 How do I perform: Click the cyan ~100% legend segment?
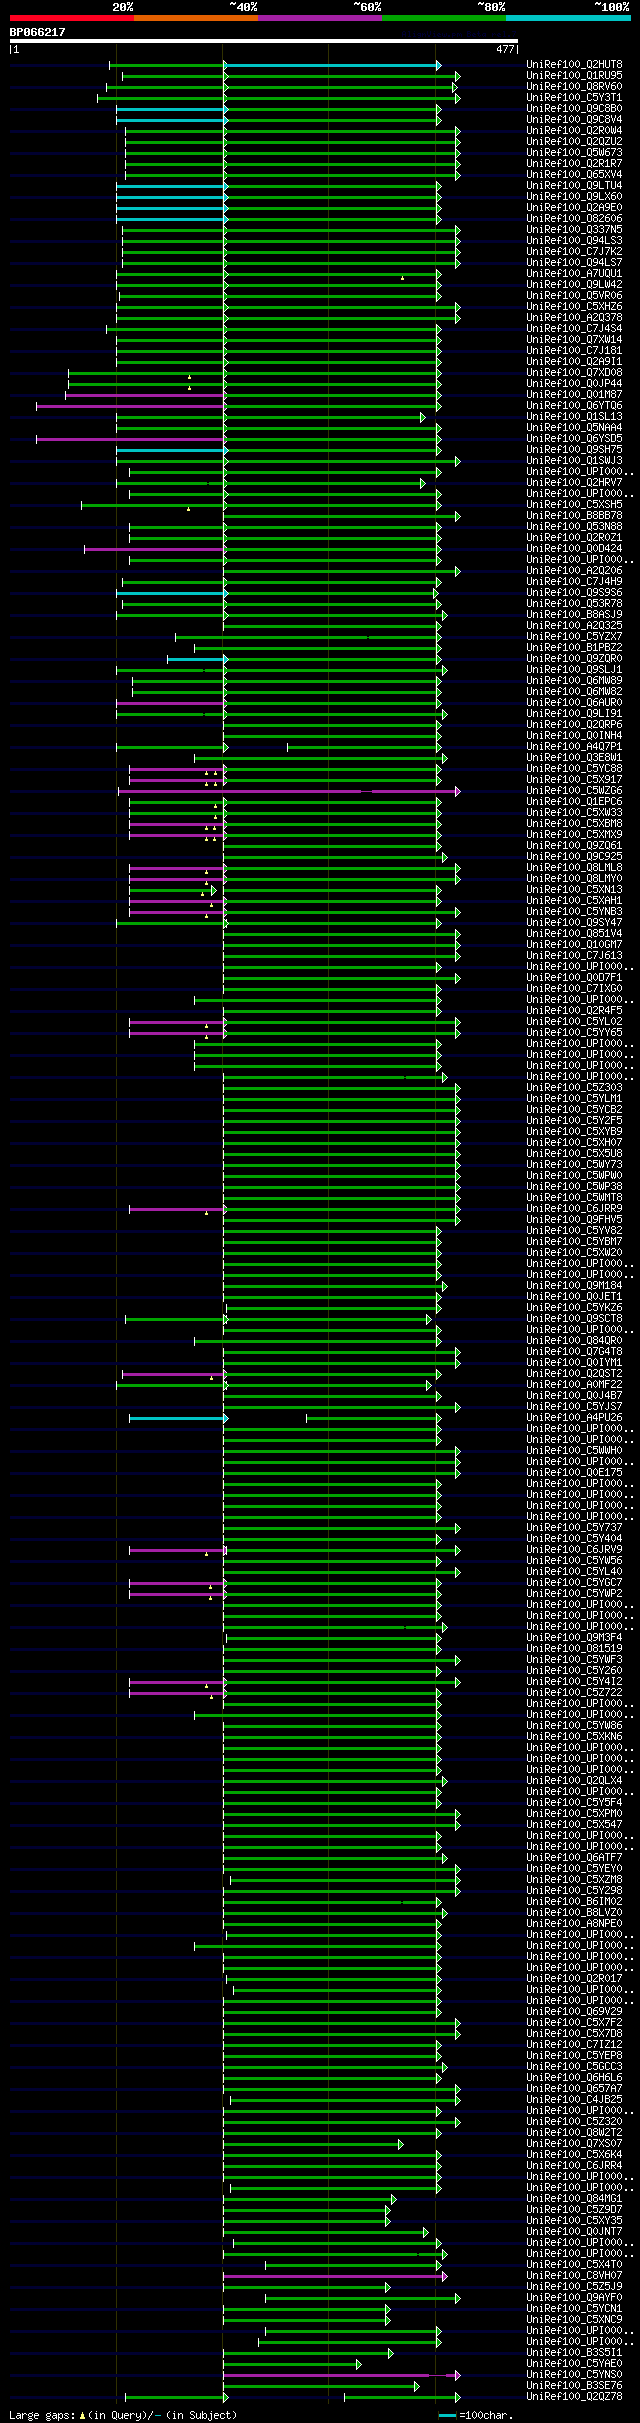pos(568,18)
